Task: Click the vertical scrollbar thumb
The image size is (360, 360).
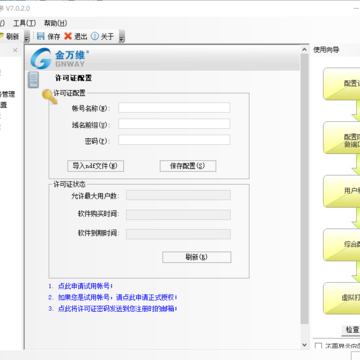Action: (x=304, y=189)
